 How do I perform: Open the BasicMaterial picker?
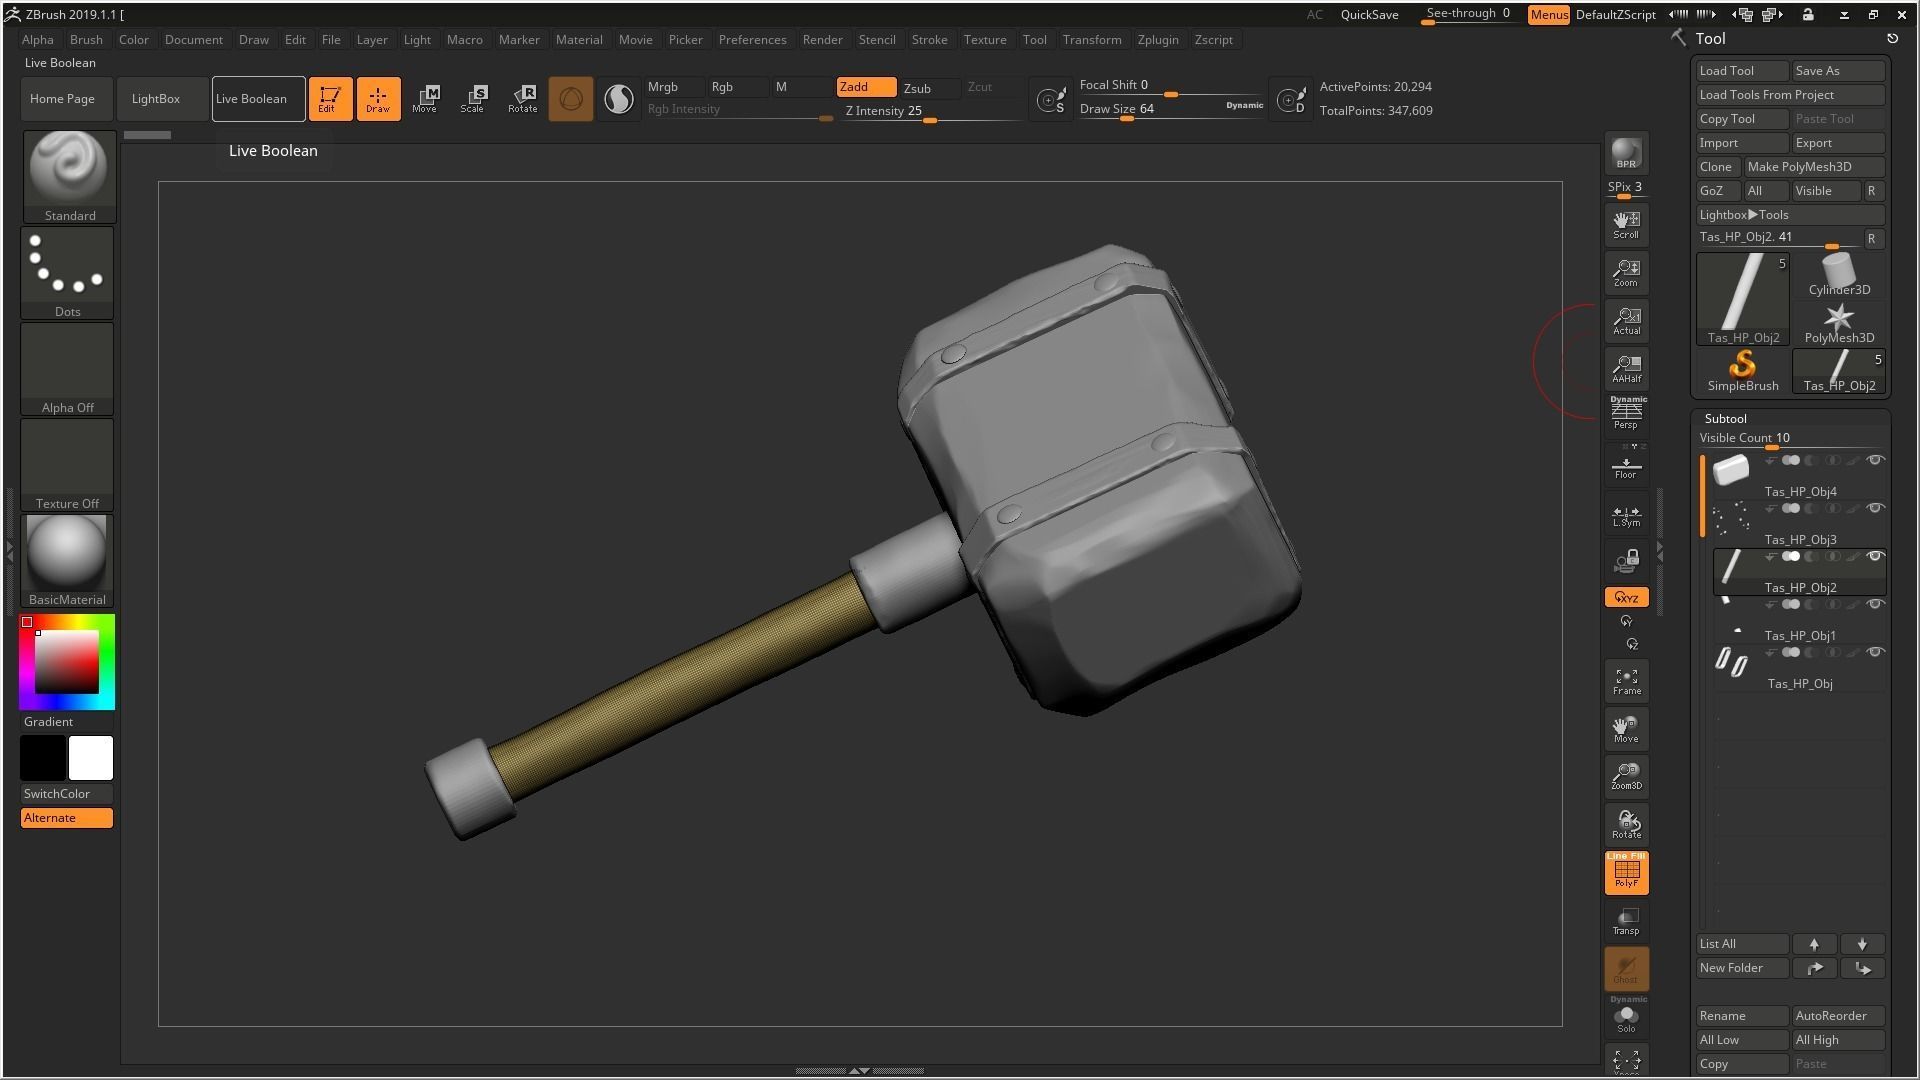tap(67, 561)
